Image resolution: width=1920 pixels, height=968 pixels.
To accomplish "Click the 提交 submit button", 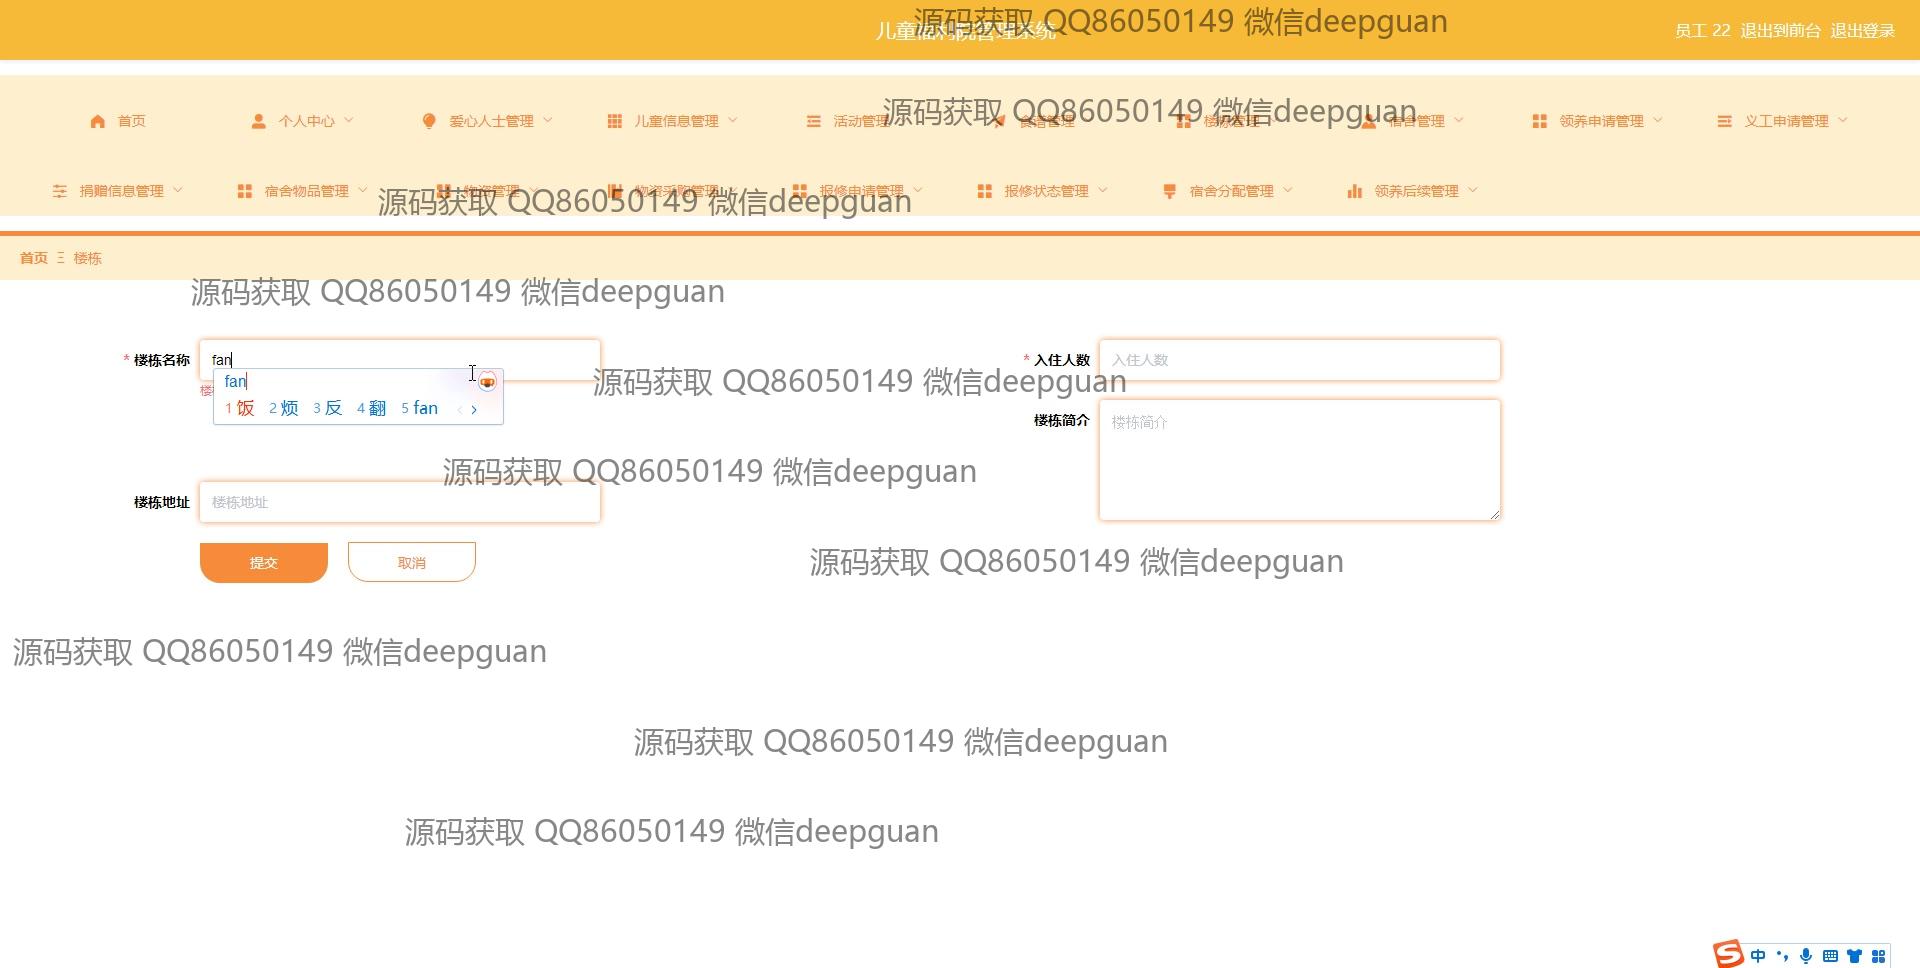I will pyautogui.click(x=264, y=563).
